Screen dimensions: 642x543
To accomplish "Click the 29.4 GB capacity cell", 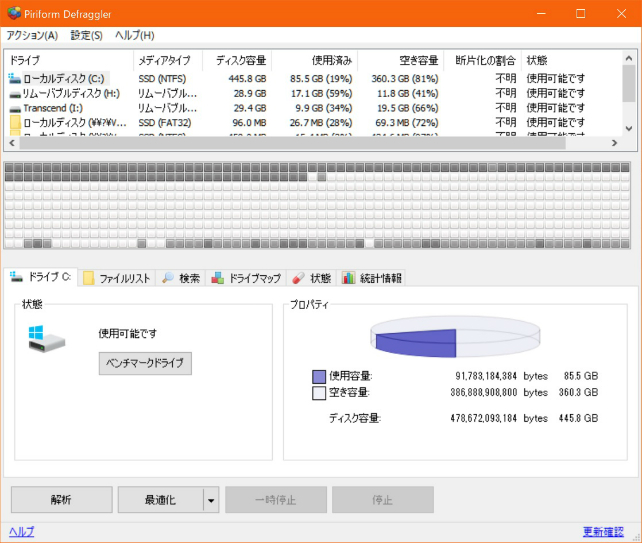I will [x=250, y=108].
